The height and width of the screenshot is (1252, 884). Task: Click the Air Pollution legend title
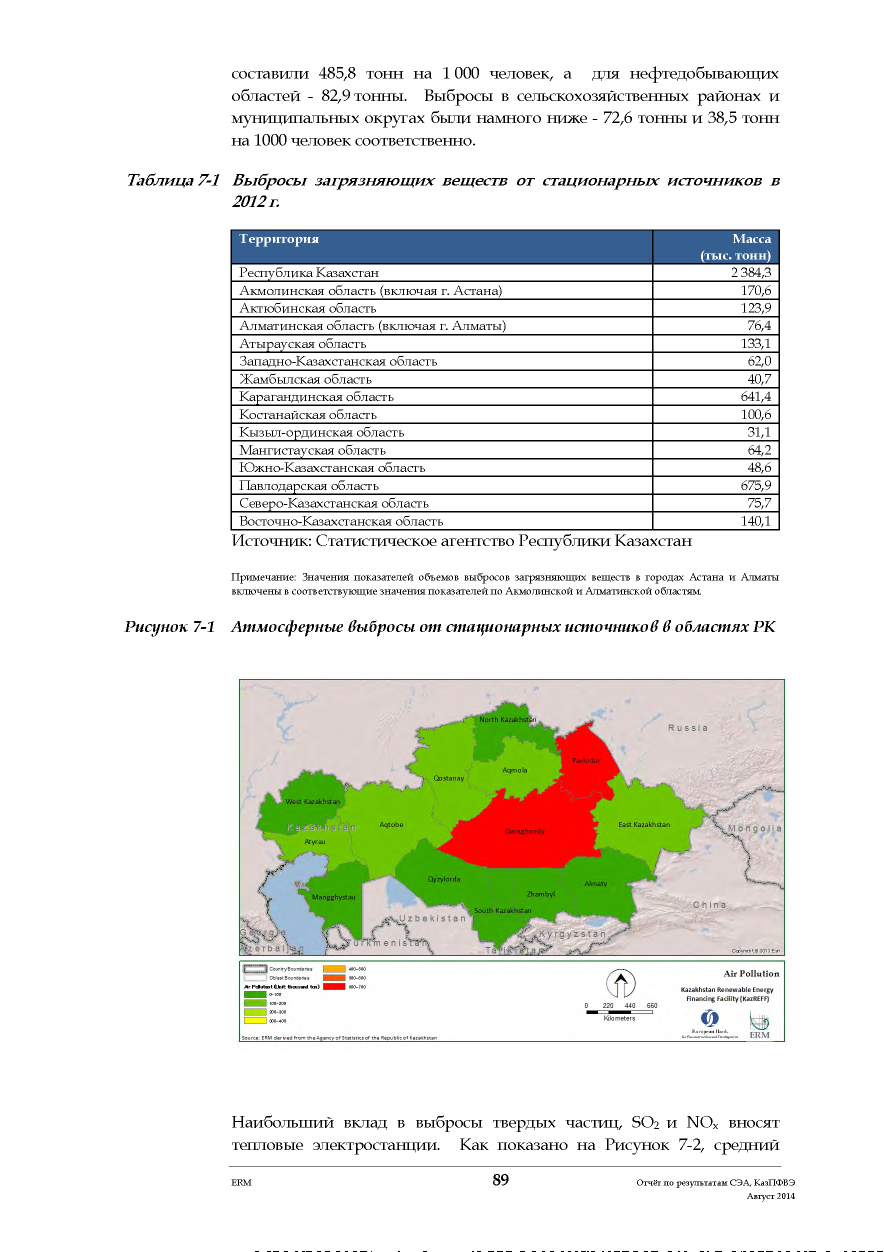(752, 973)
